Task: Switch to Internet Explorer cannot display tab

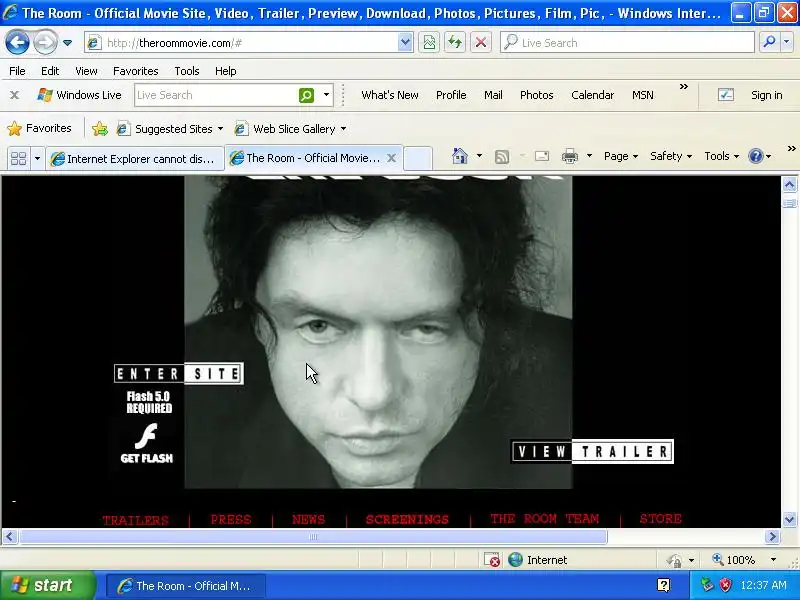Action: coord(135,159)
